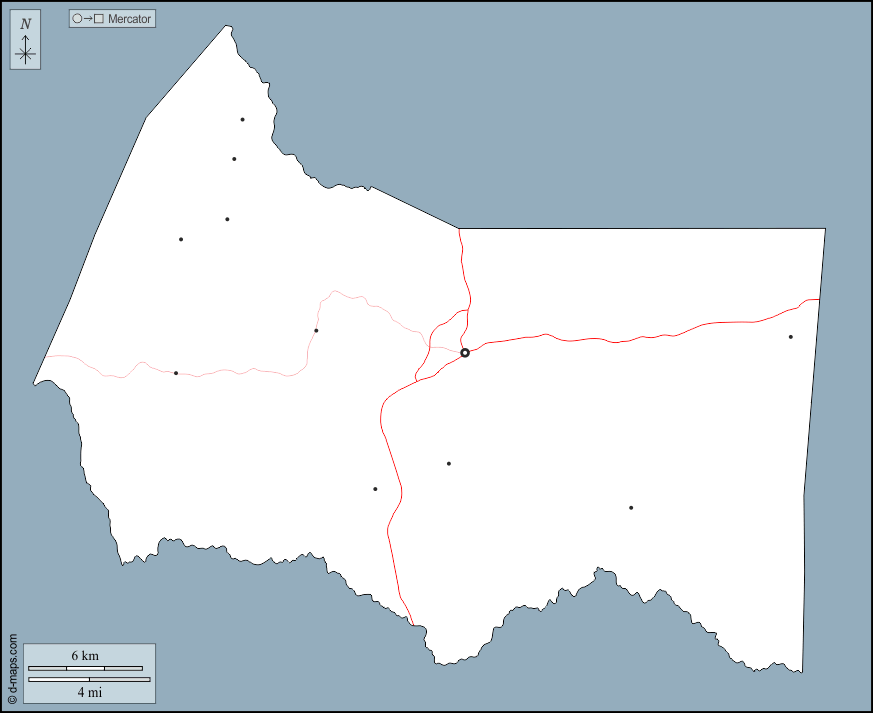Click the town dot just south of the capital
Screen dimensions: 873x713
449,464
